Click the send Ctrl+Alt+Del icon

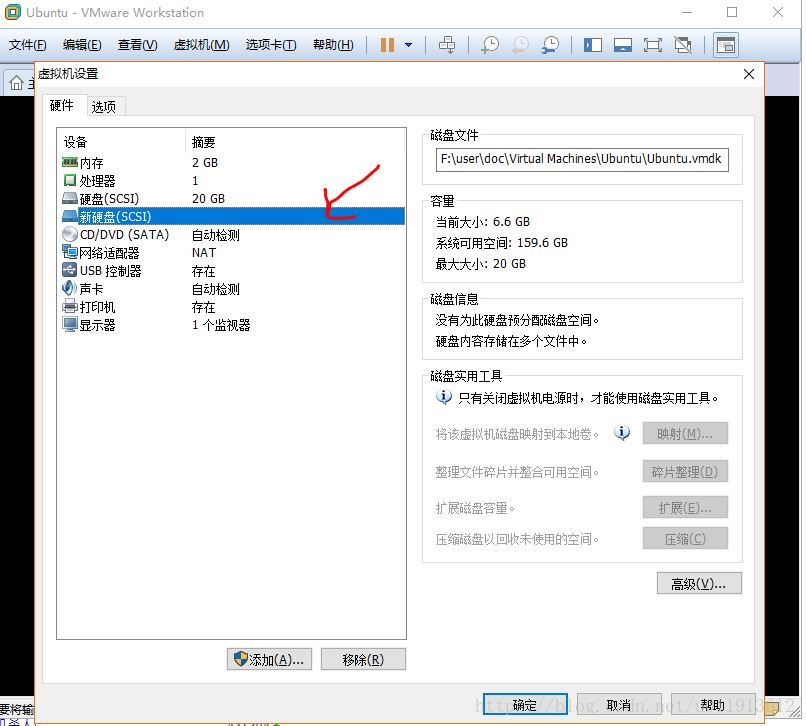(448, 45)
